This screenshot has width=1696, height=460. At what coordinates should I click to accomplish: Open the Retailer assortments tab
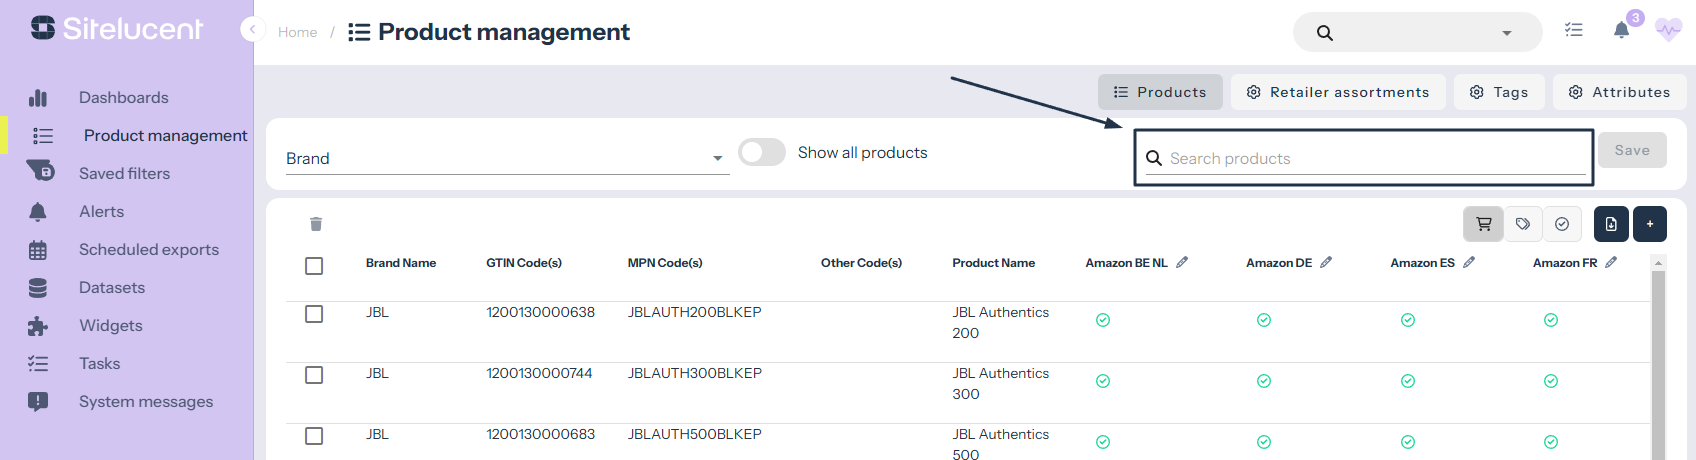click(1338, 92)
